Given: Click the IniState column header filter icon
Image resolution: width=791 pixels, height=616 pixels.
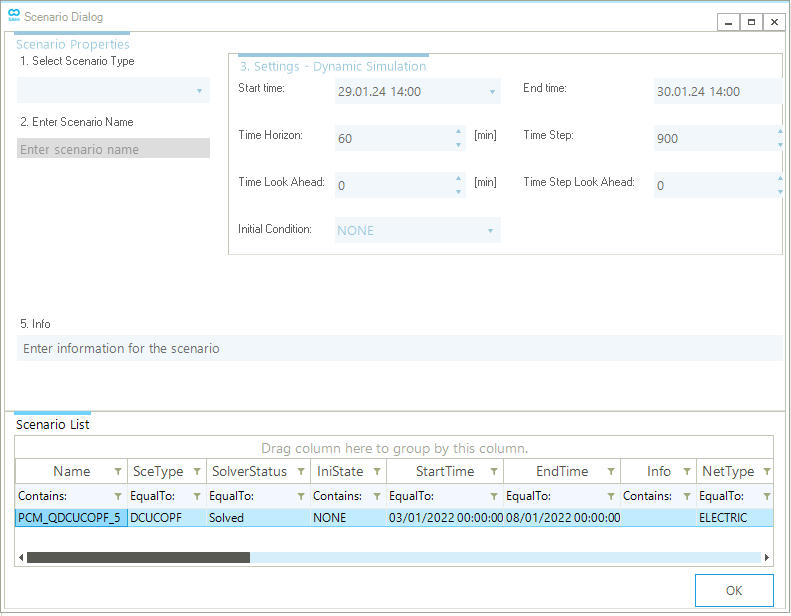Looking at the screenshot, I should click(x=376, y=472).
